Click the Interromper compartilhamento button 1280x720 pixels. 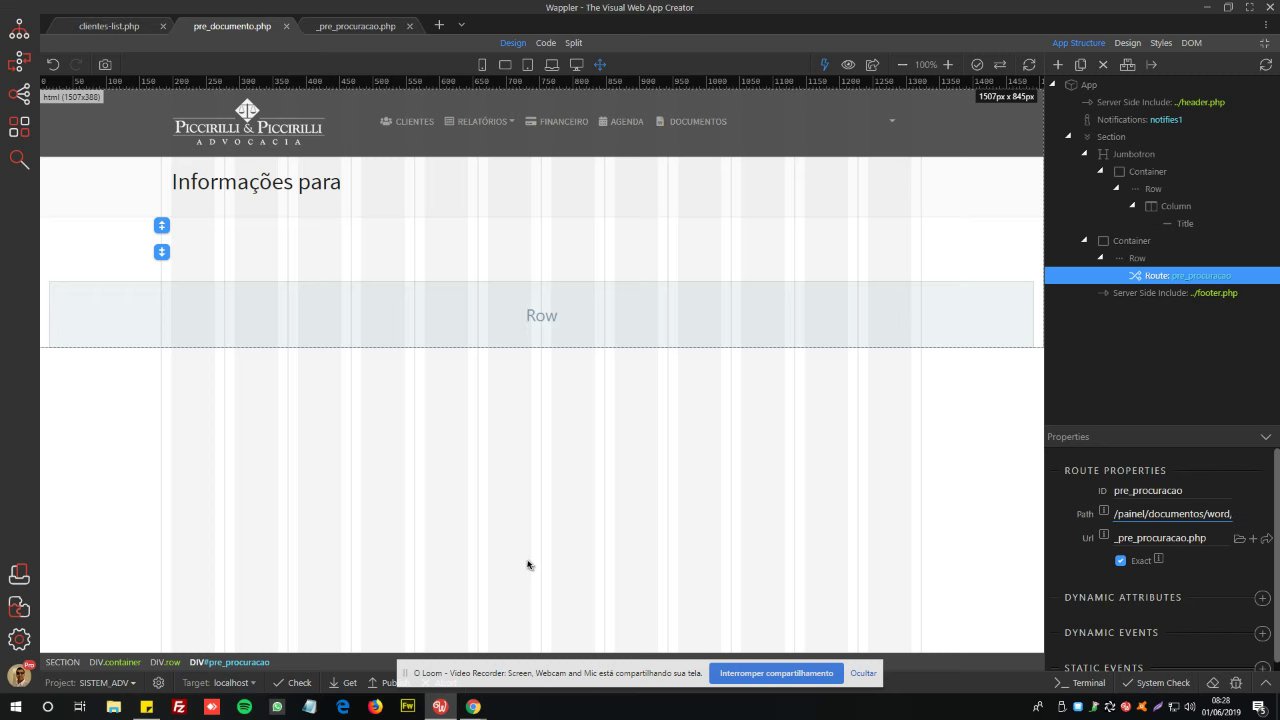(776, 673)
